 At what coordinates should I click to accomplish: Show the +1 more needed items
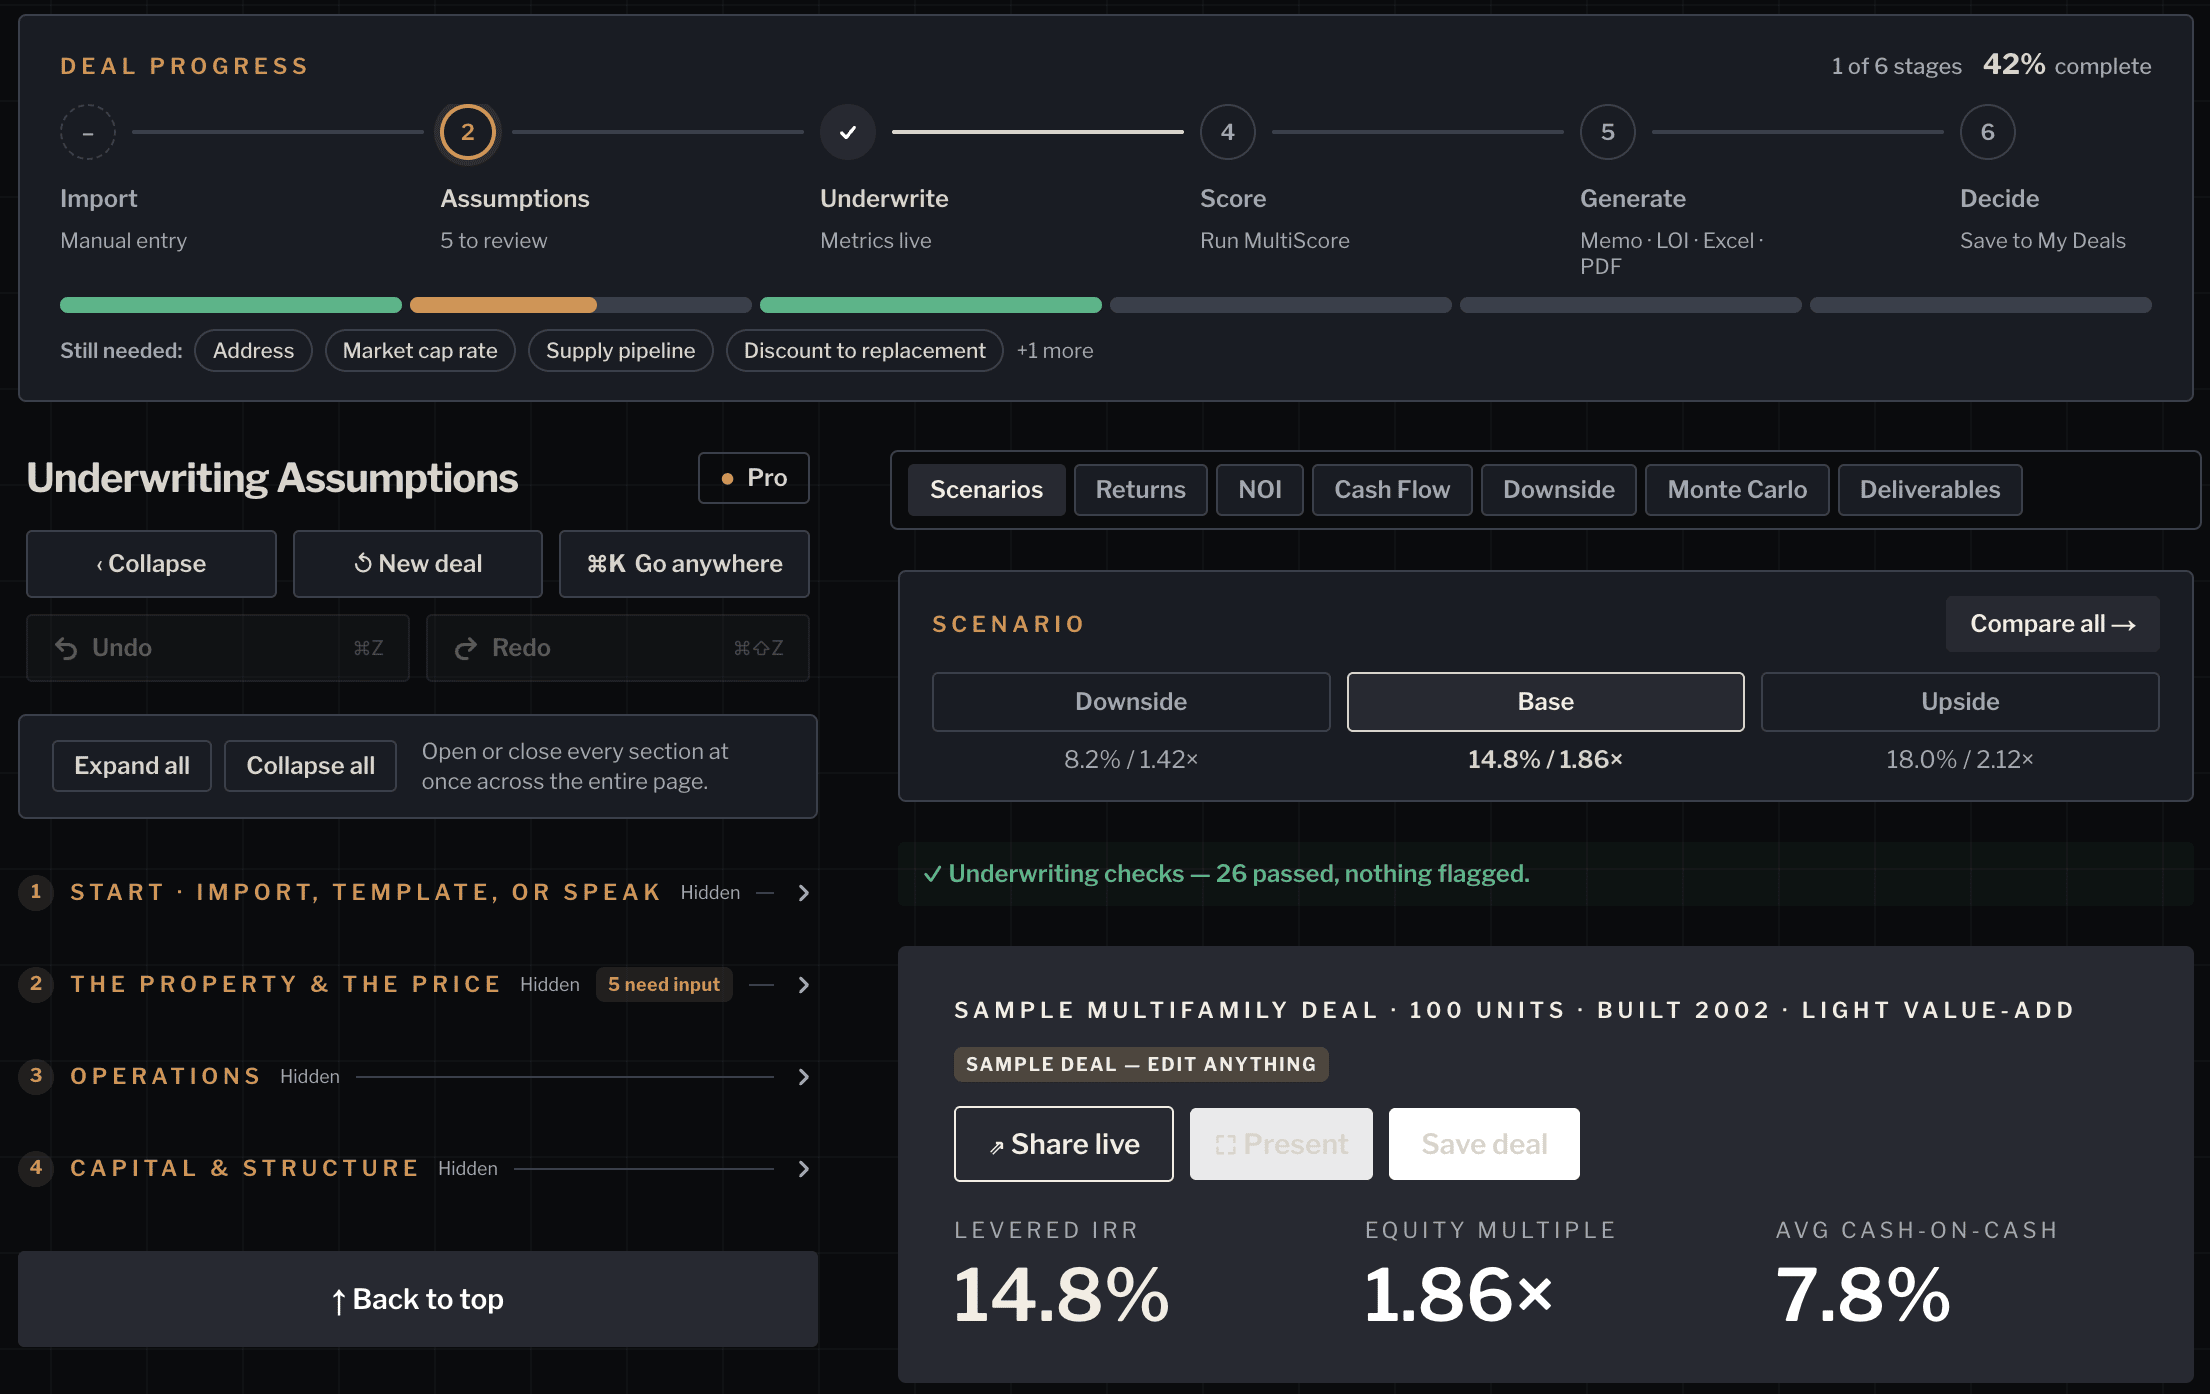(1055, 351)
